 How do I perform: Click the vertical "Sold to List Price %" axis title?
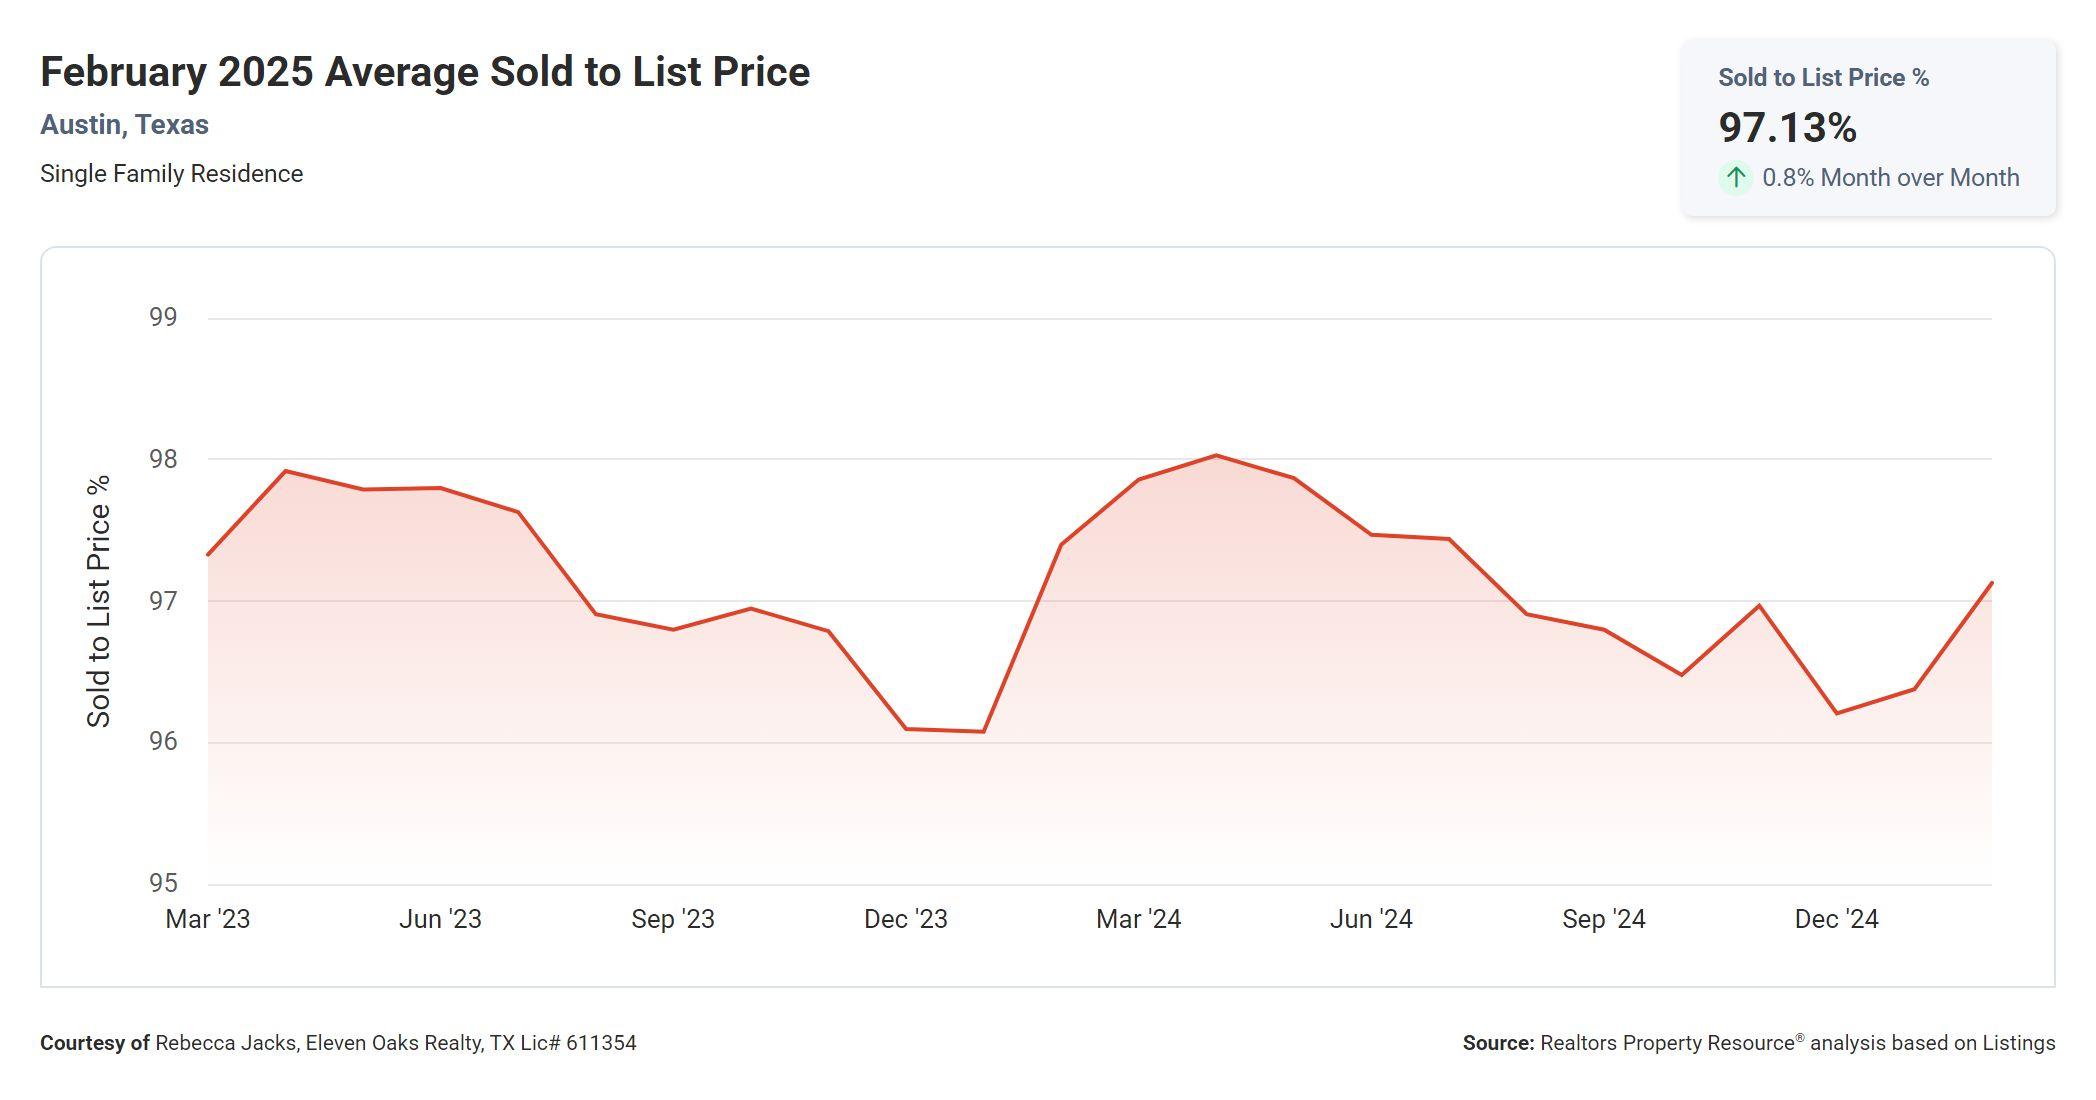[99, 601]
